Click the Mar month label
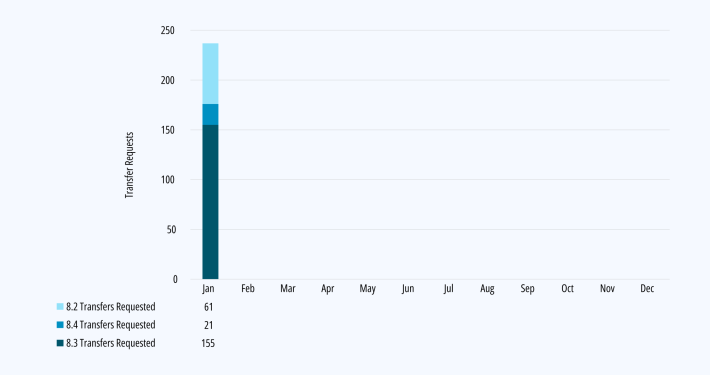This screenshot has width=710, height=375. (x=288, y=288)
